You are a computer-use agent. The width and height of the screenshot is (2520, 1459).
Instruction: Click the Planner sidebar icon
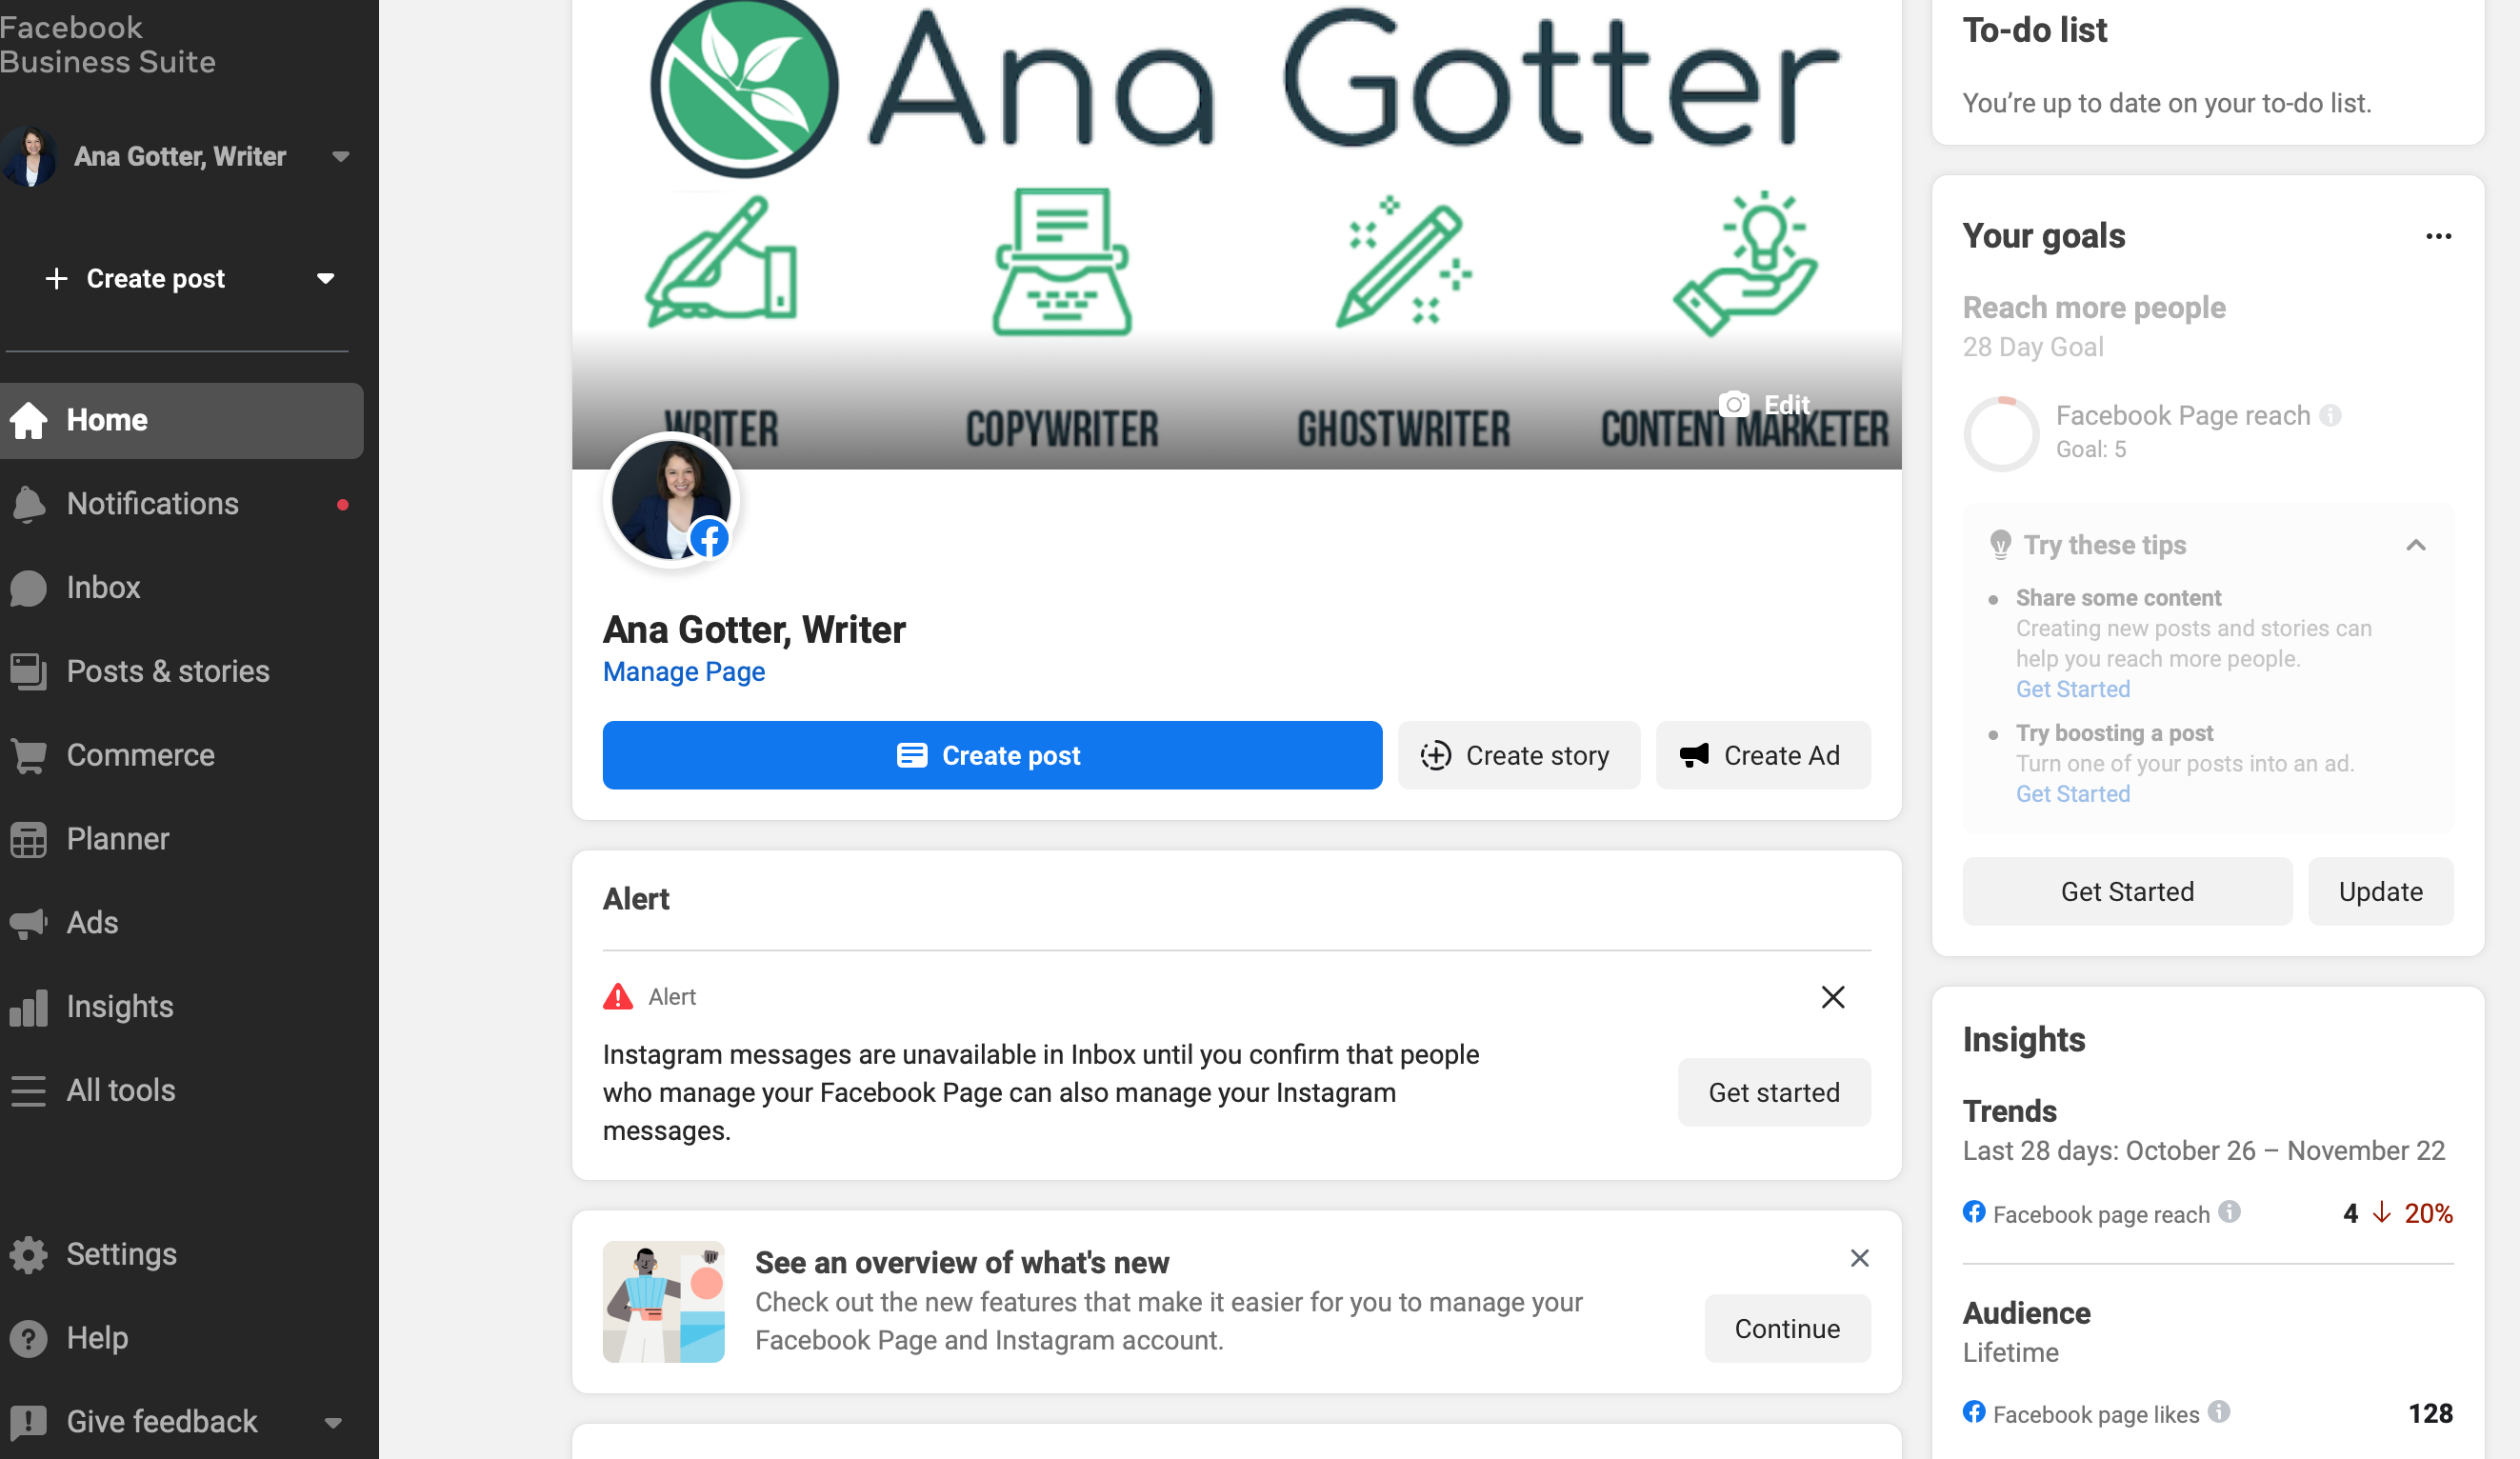(31, 839)
